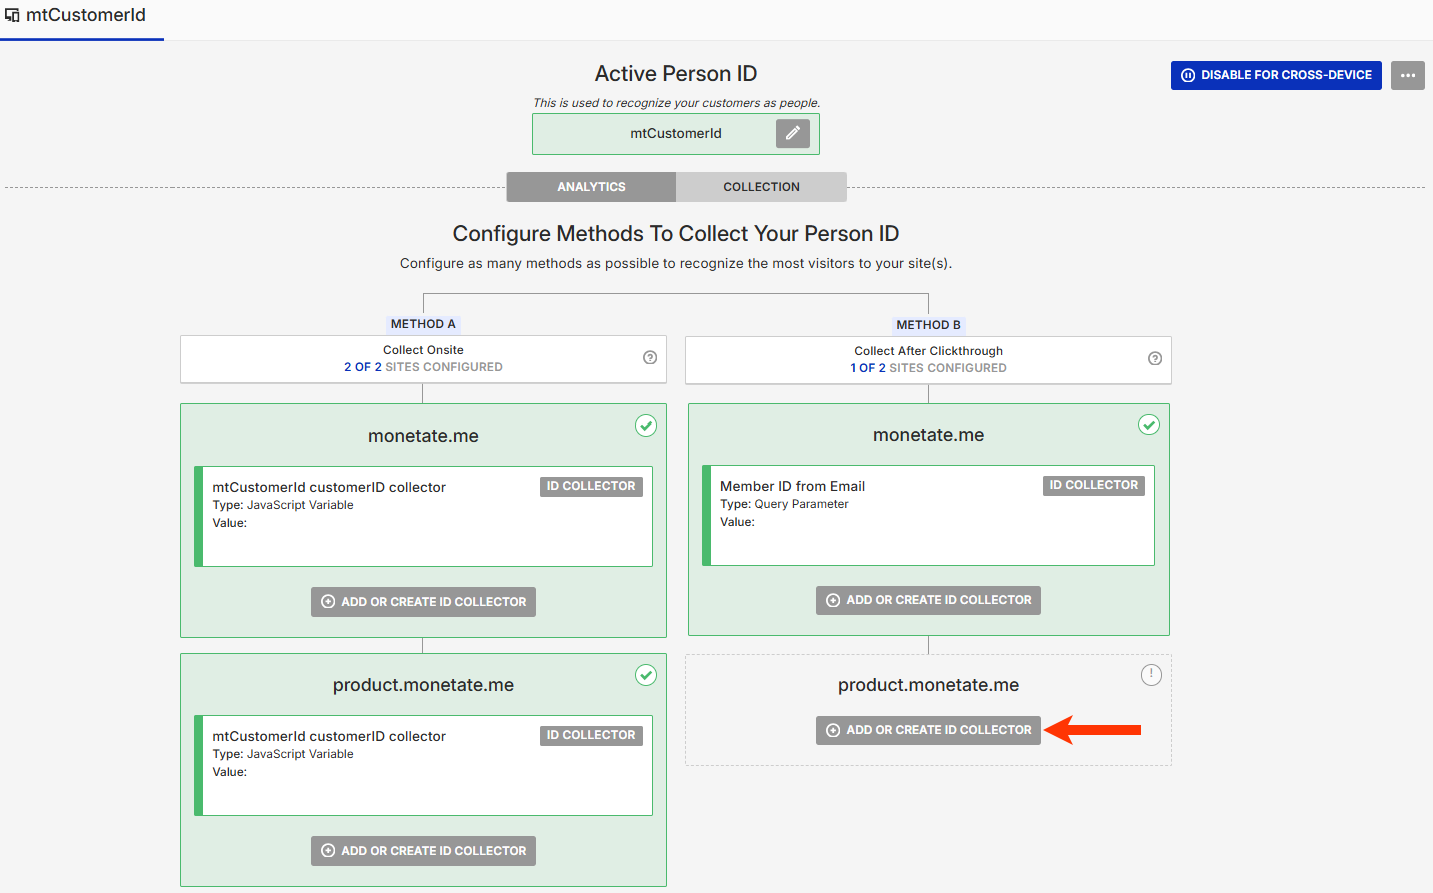Click the green checkmark on Method A product.monetate.me
The image size is (1433, 893).
pos(646,675)
